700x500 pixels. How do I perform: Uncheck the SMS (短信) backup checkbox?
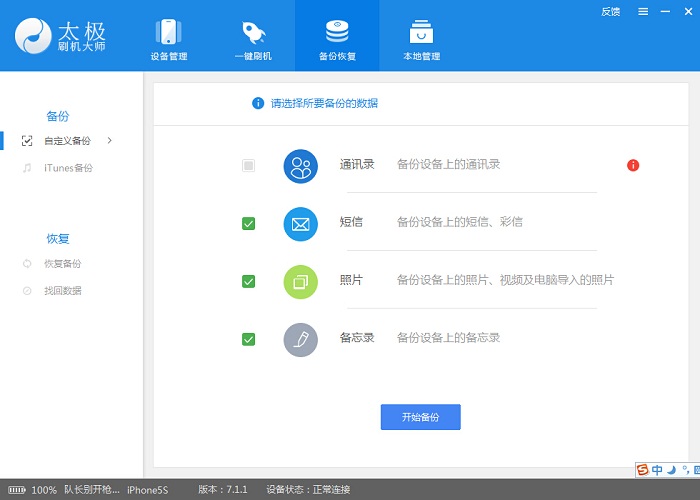[248, 223]
